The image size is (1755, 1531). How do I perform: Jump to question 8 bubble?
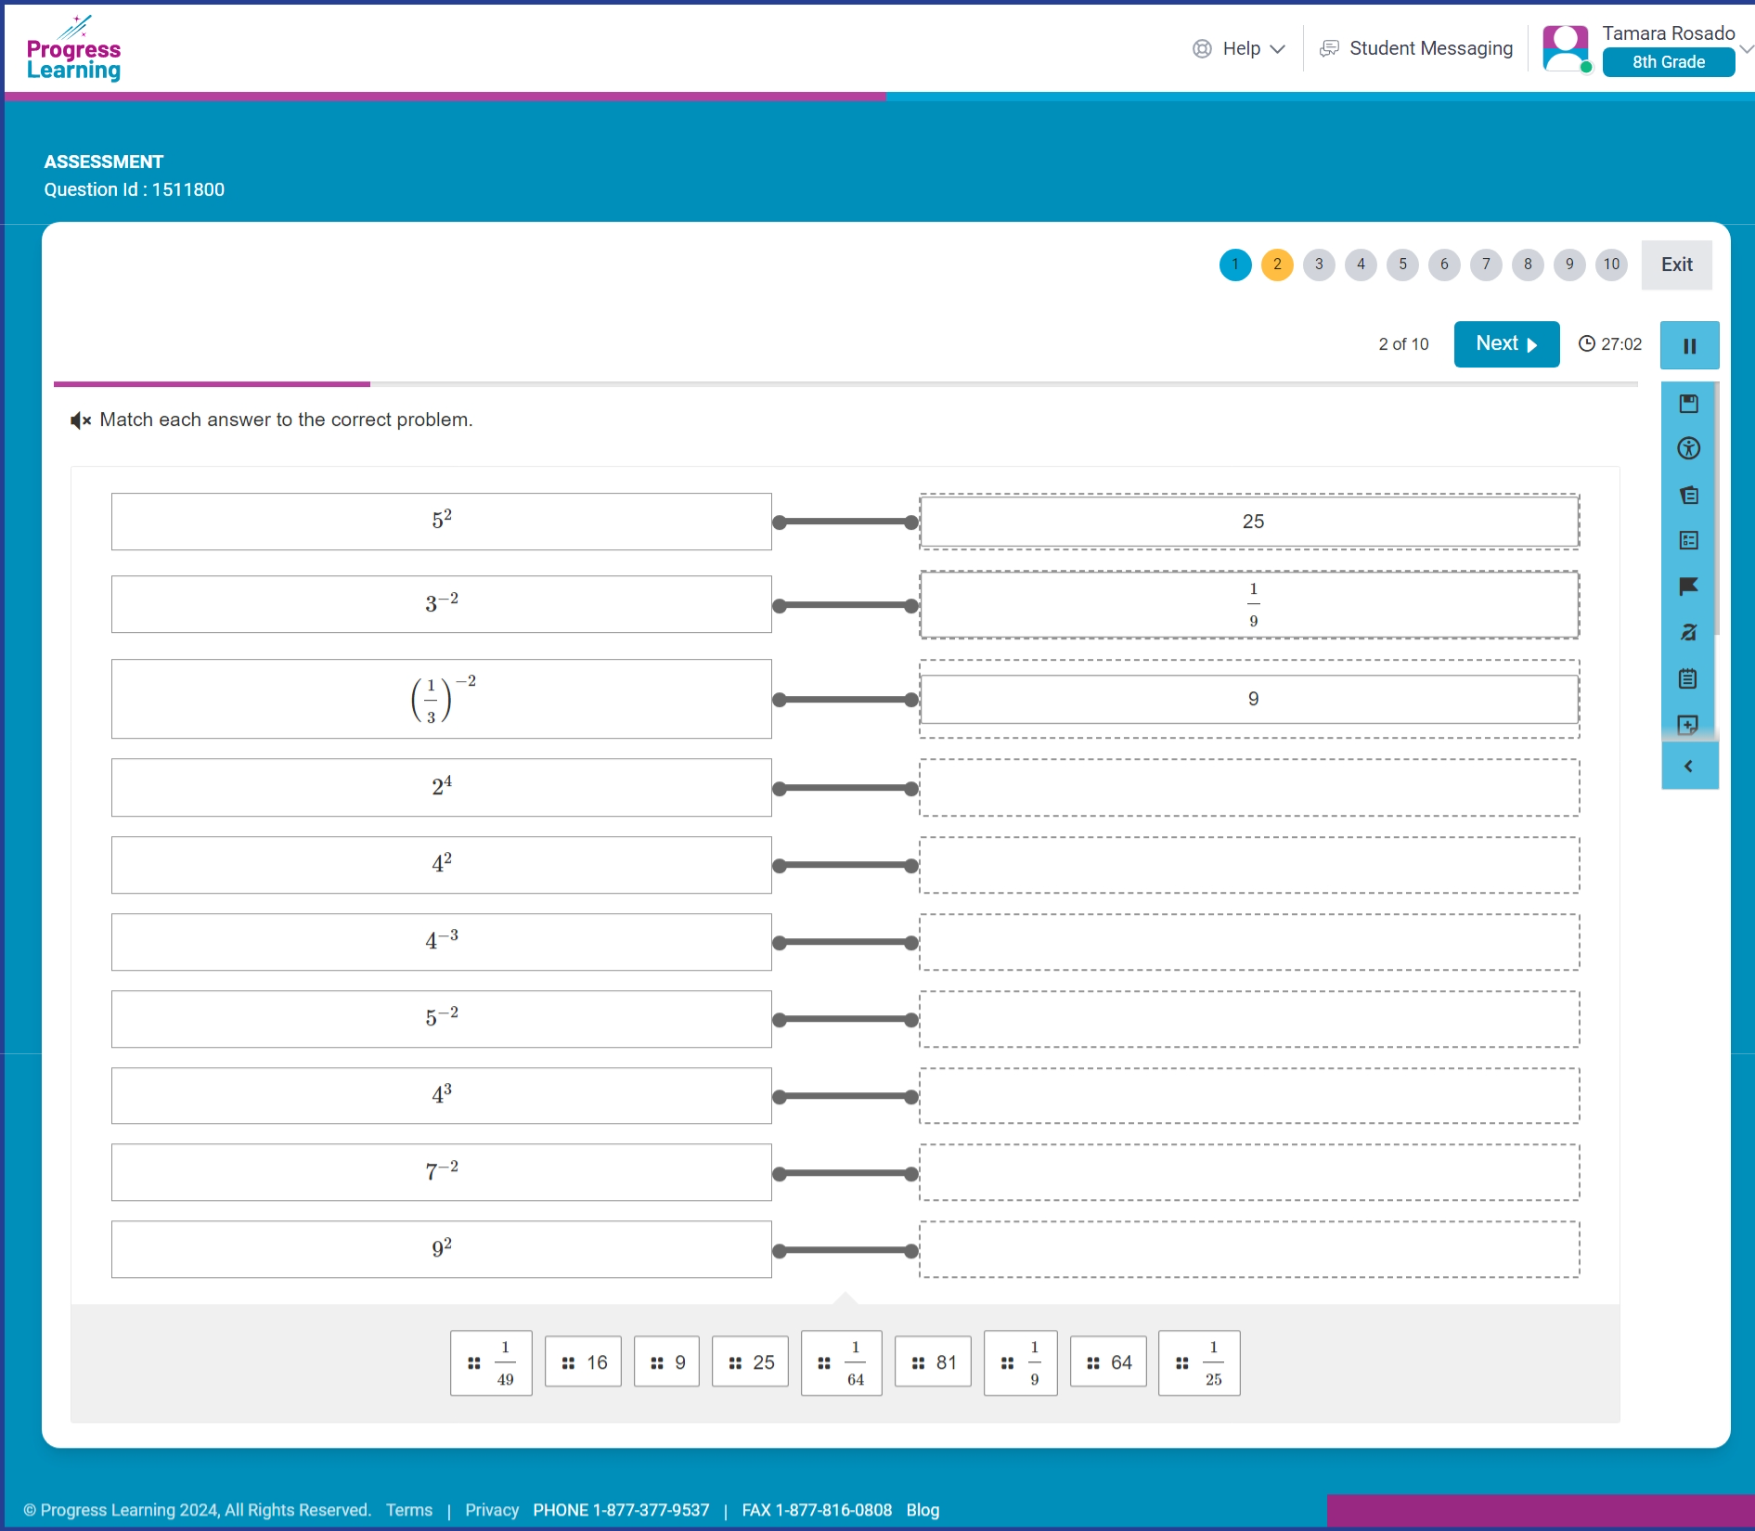click(x=1528, y=265)
